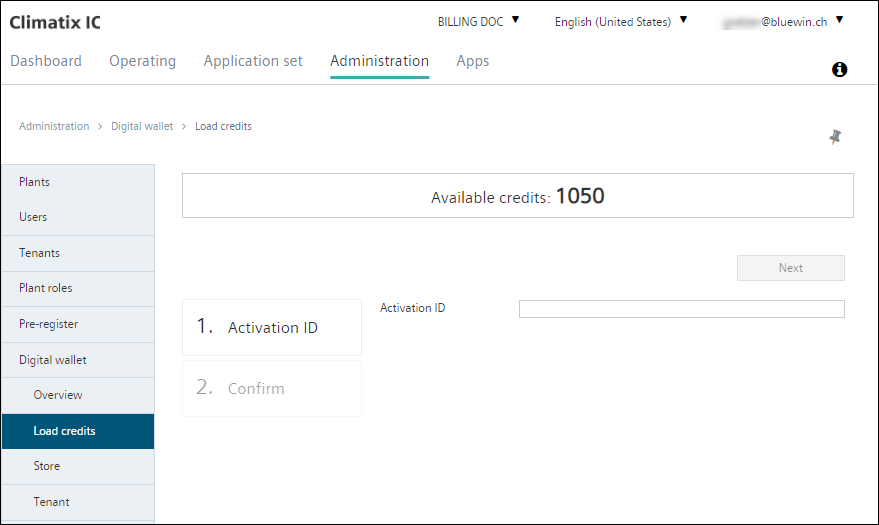Open Users in the sidebar
Viewport: 879px width, 525px height.
click(x=78, y=217)
